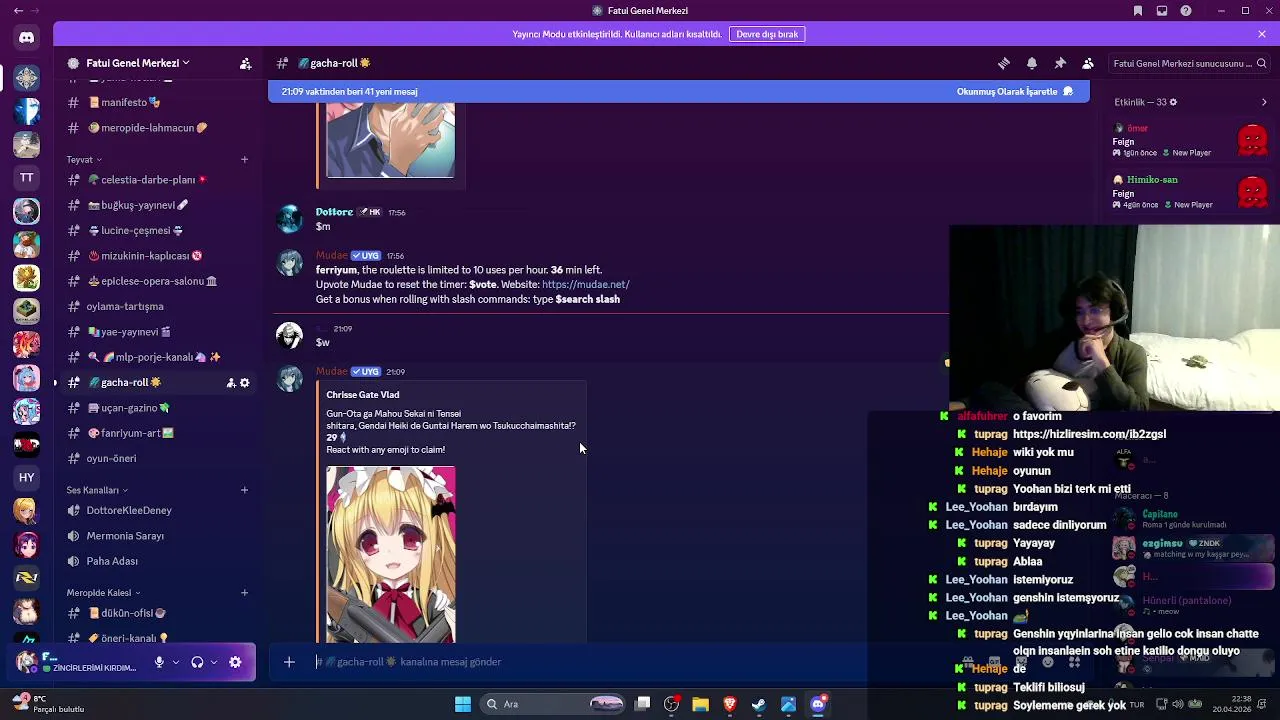The image size is (1280, 720).
Task: Open invite people icon beside server name
Action: coord(245,63)
